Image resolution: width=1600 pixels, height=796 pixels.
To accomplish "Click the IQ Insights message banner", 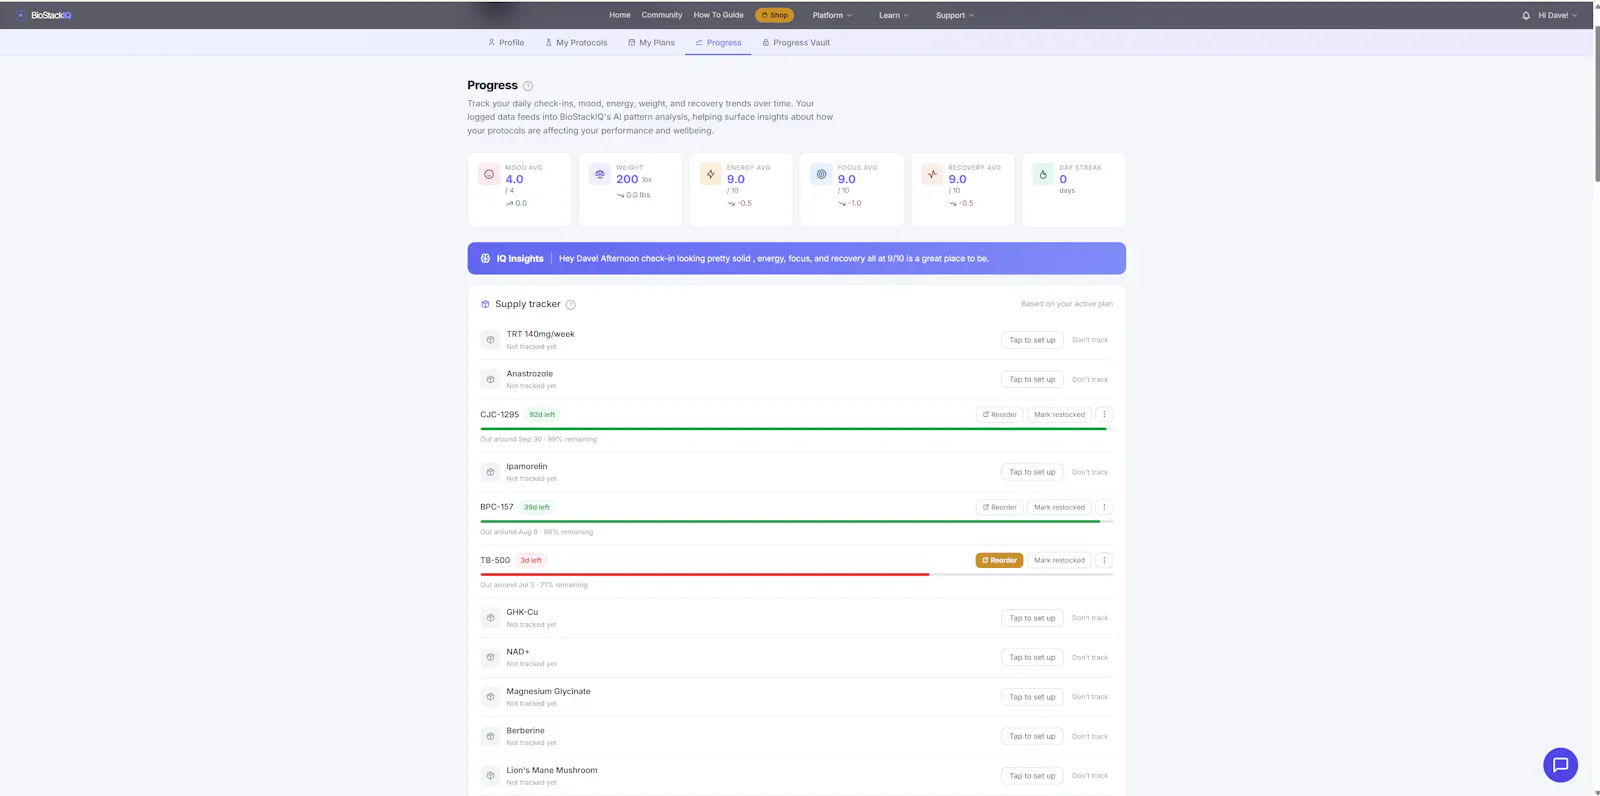I will 796,258.
